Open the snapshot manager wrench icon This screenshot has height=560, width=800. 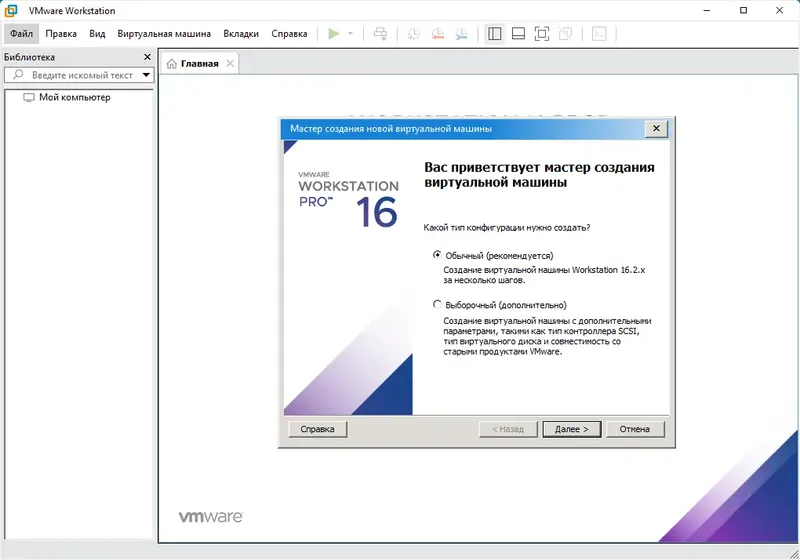point(461,34)
